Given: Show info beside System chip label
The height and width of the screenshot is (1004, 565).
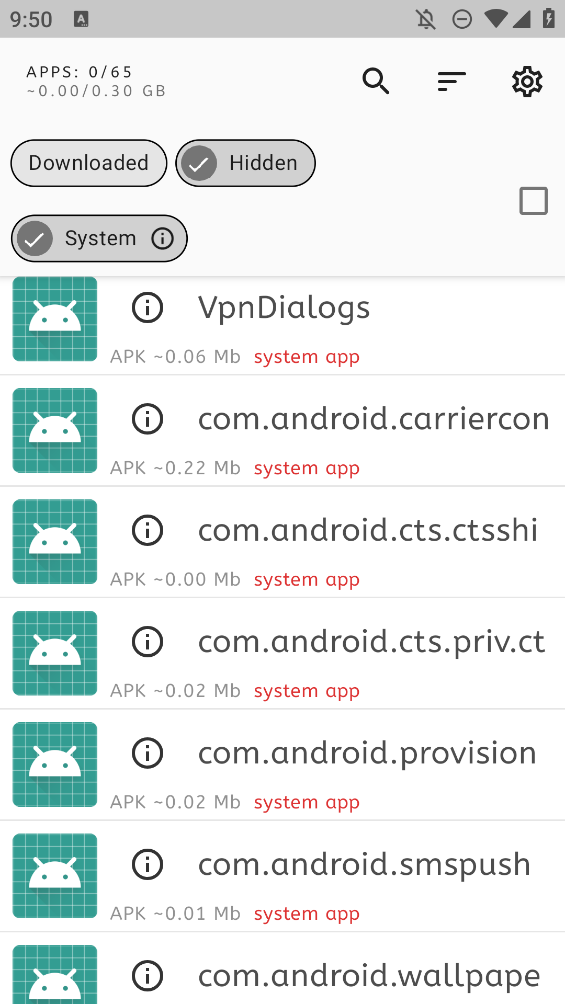Looking at the screenshot, I should [162, 238].
